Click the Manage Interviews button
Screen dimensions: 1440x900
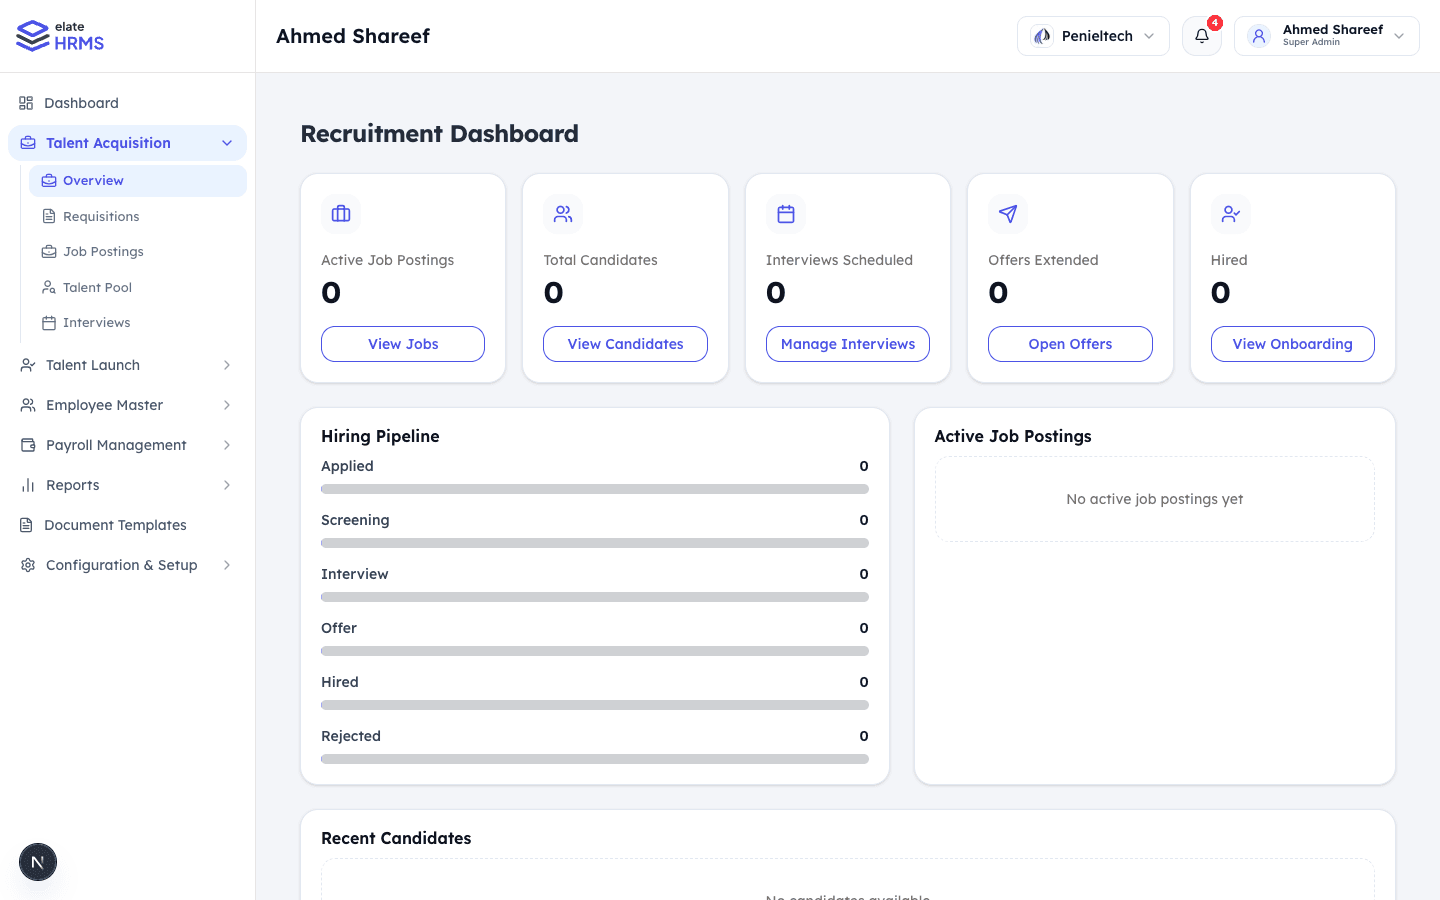click(847, 343)
